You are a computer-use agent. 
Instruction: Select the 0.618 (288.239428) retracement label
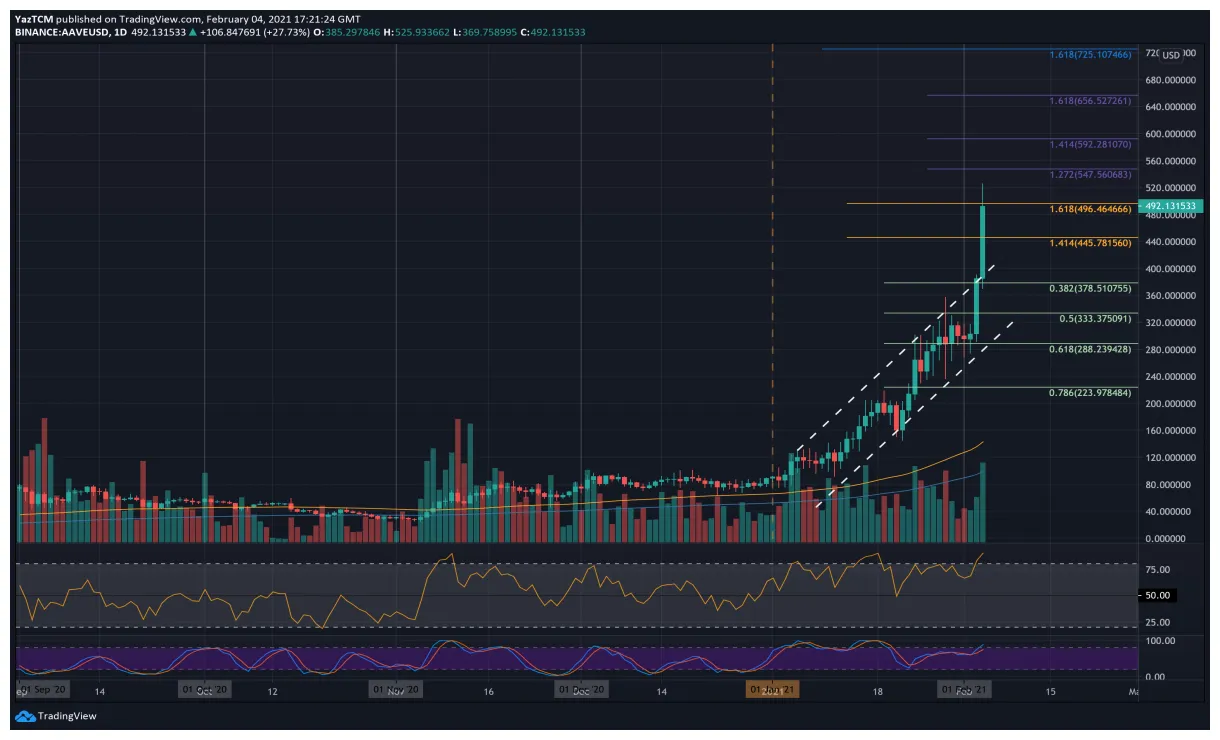[x=1091, y=350]
